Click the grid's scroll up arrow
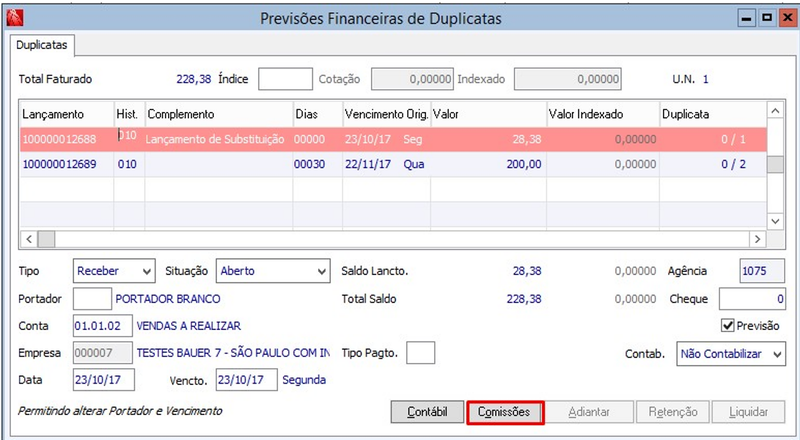 (775, 110)
